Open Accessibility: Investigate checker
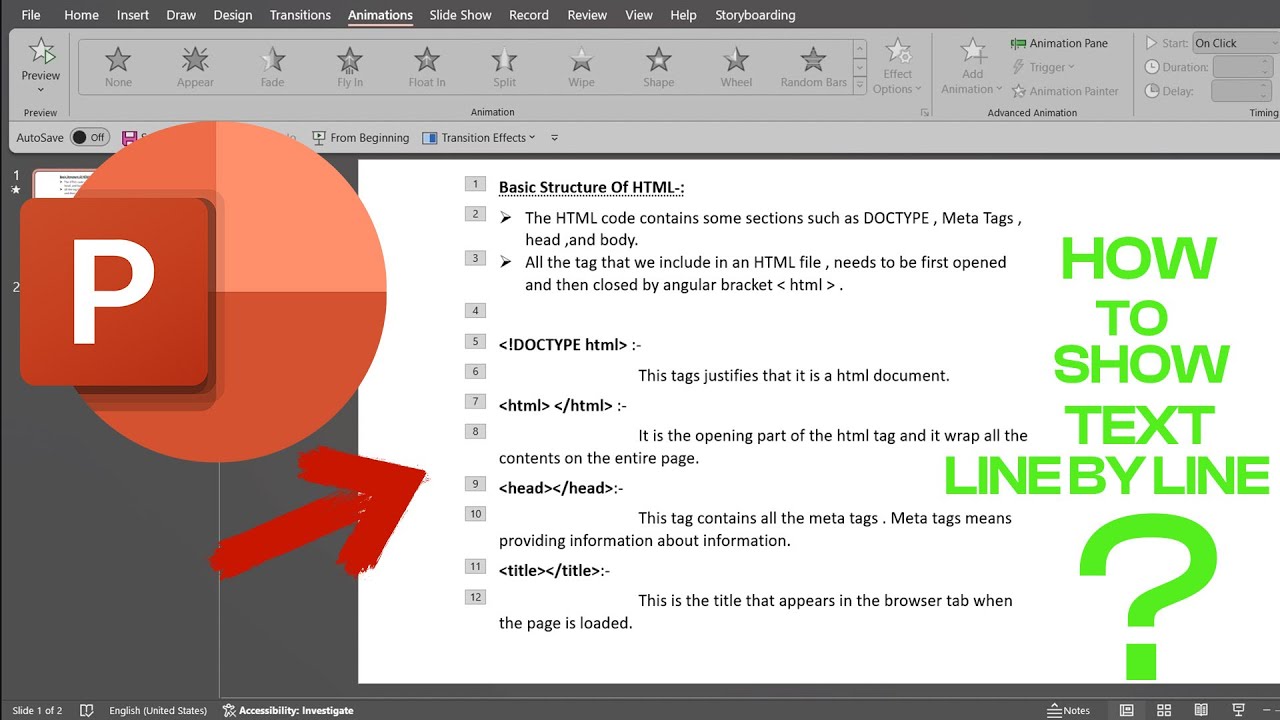 click(288, 710)
